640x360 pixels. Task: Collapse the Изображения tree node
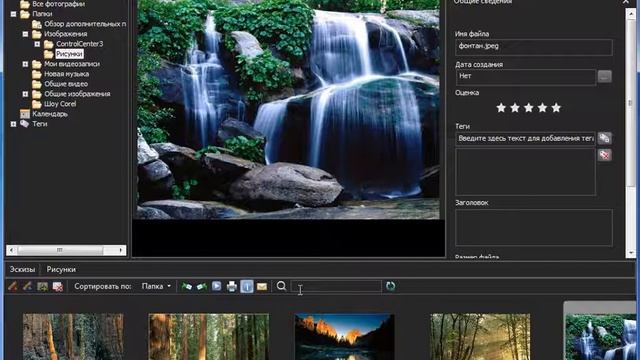click(x=25, y=34)
